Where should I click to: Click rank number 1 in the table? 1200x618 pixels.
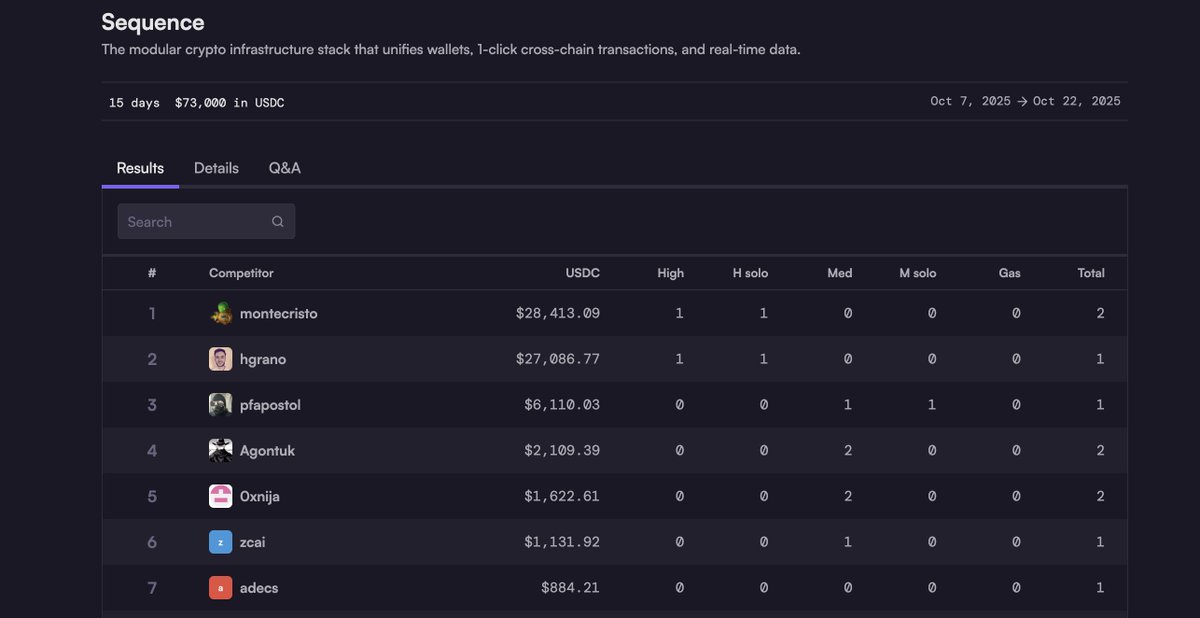click(152, 314)
